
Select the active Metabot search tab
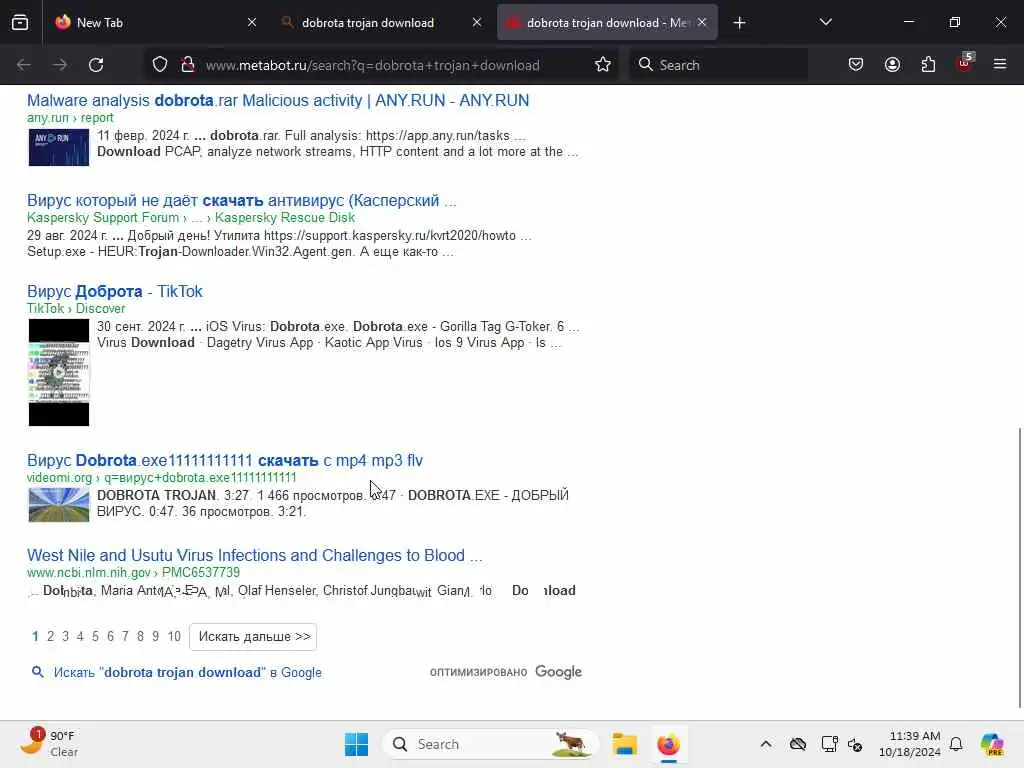tap(607, 23)
